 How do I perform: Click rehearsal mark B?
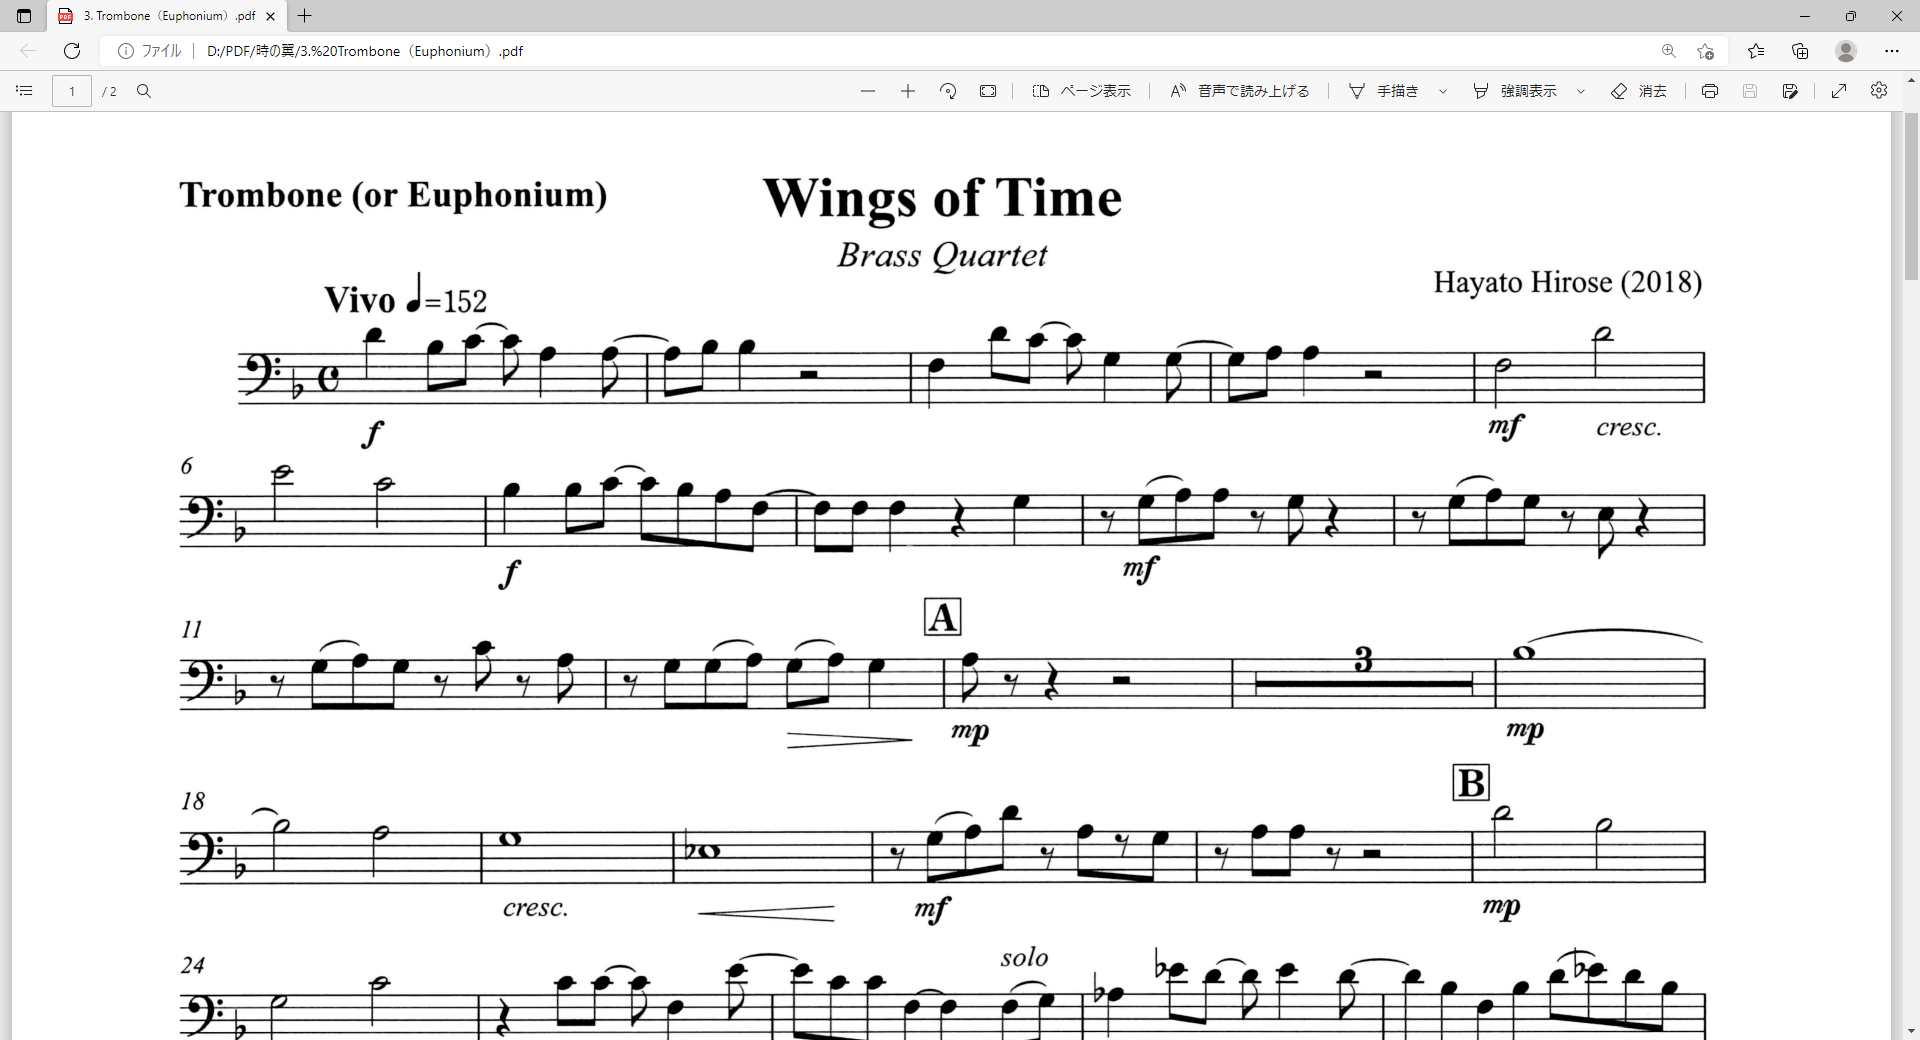(x=1471, y=783)
